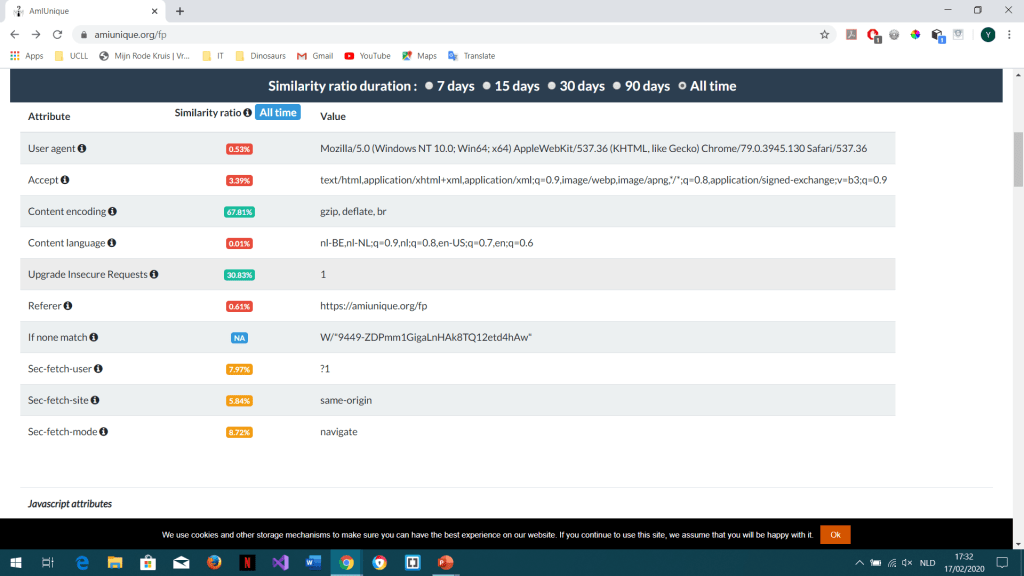Image resolution: width=1024 pixels, height=576 pixels.
Task: Choose the 90 days duration option
Action: tap(616, 86)
